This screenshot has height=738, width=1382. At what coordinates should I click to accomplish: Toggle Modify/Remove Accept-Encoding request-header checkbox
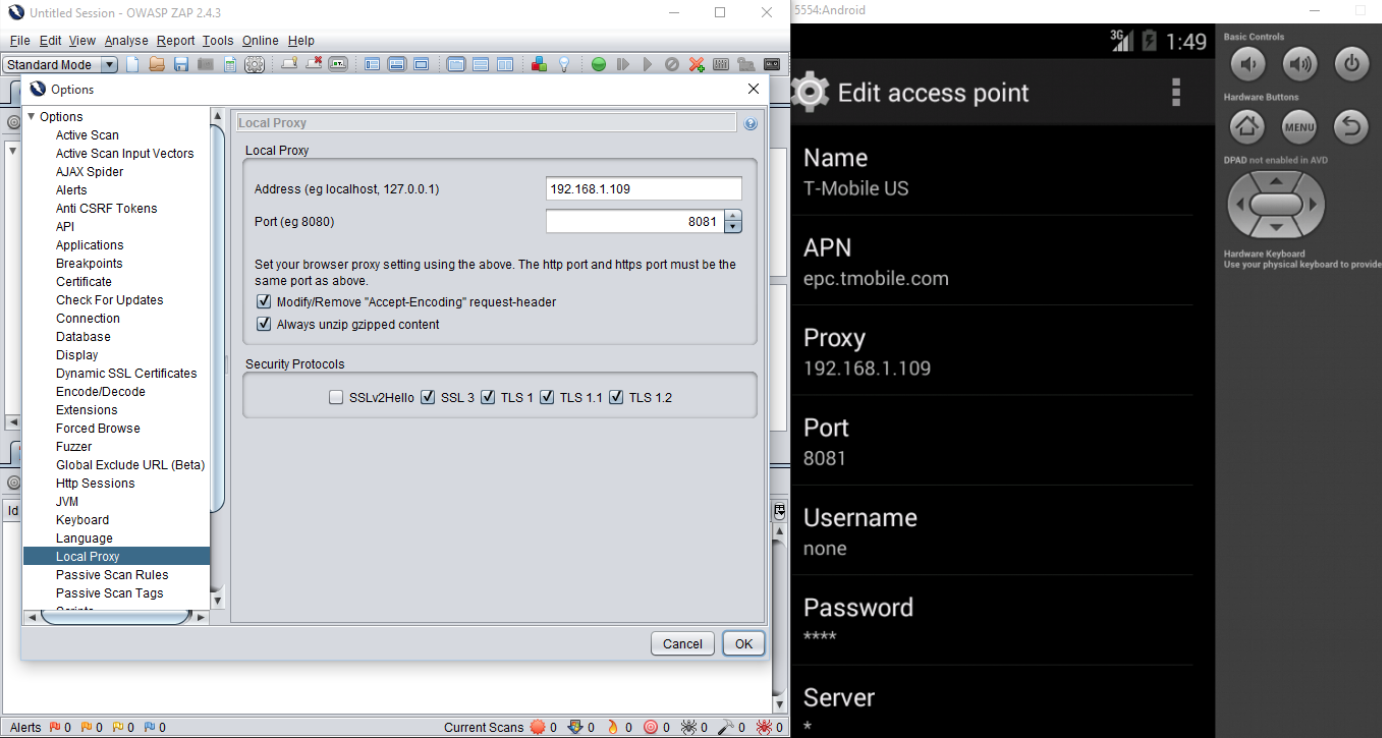pyautogui.click(x=264, y=301)
